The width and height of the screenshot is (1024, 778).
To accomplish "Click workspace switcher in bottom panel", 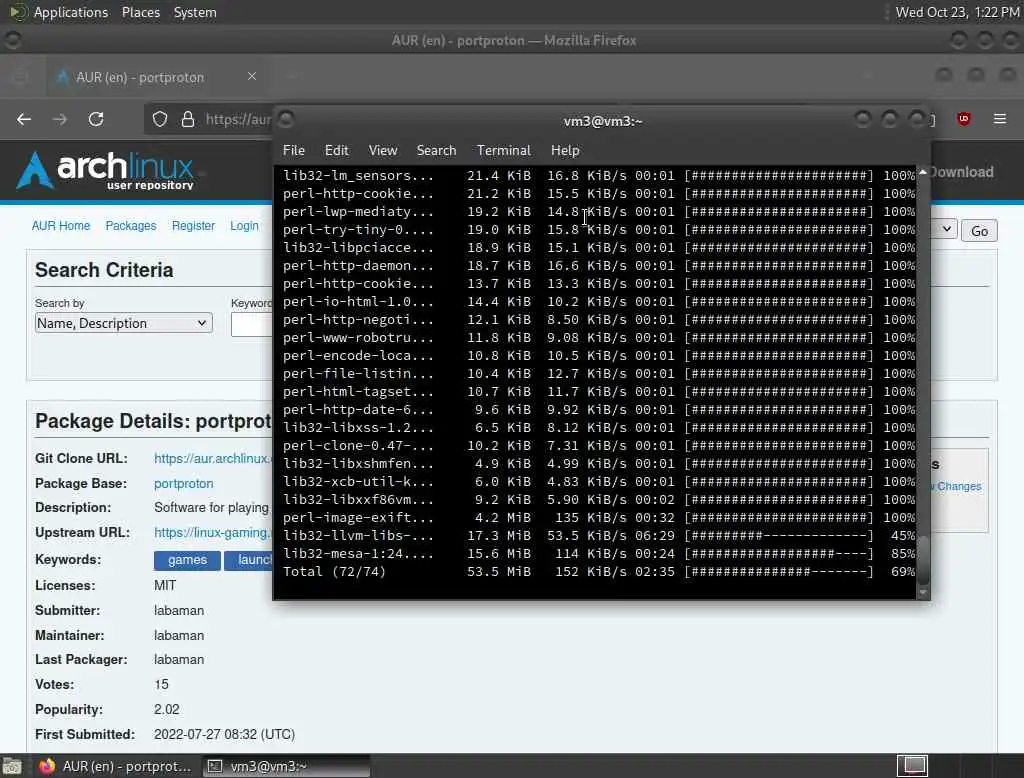I will click(912, 766).
